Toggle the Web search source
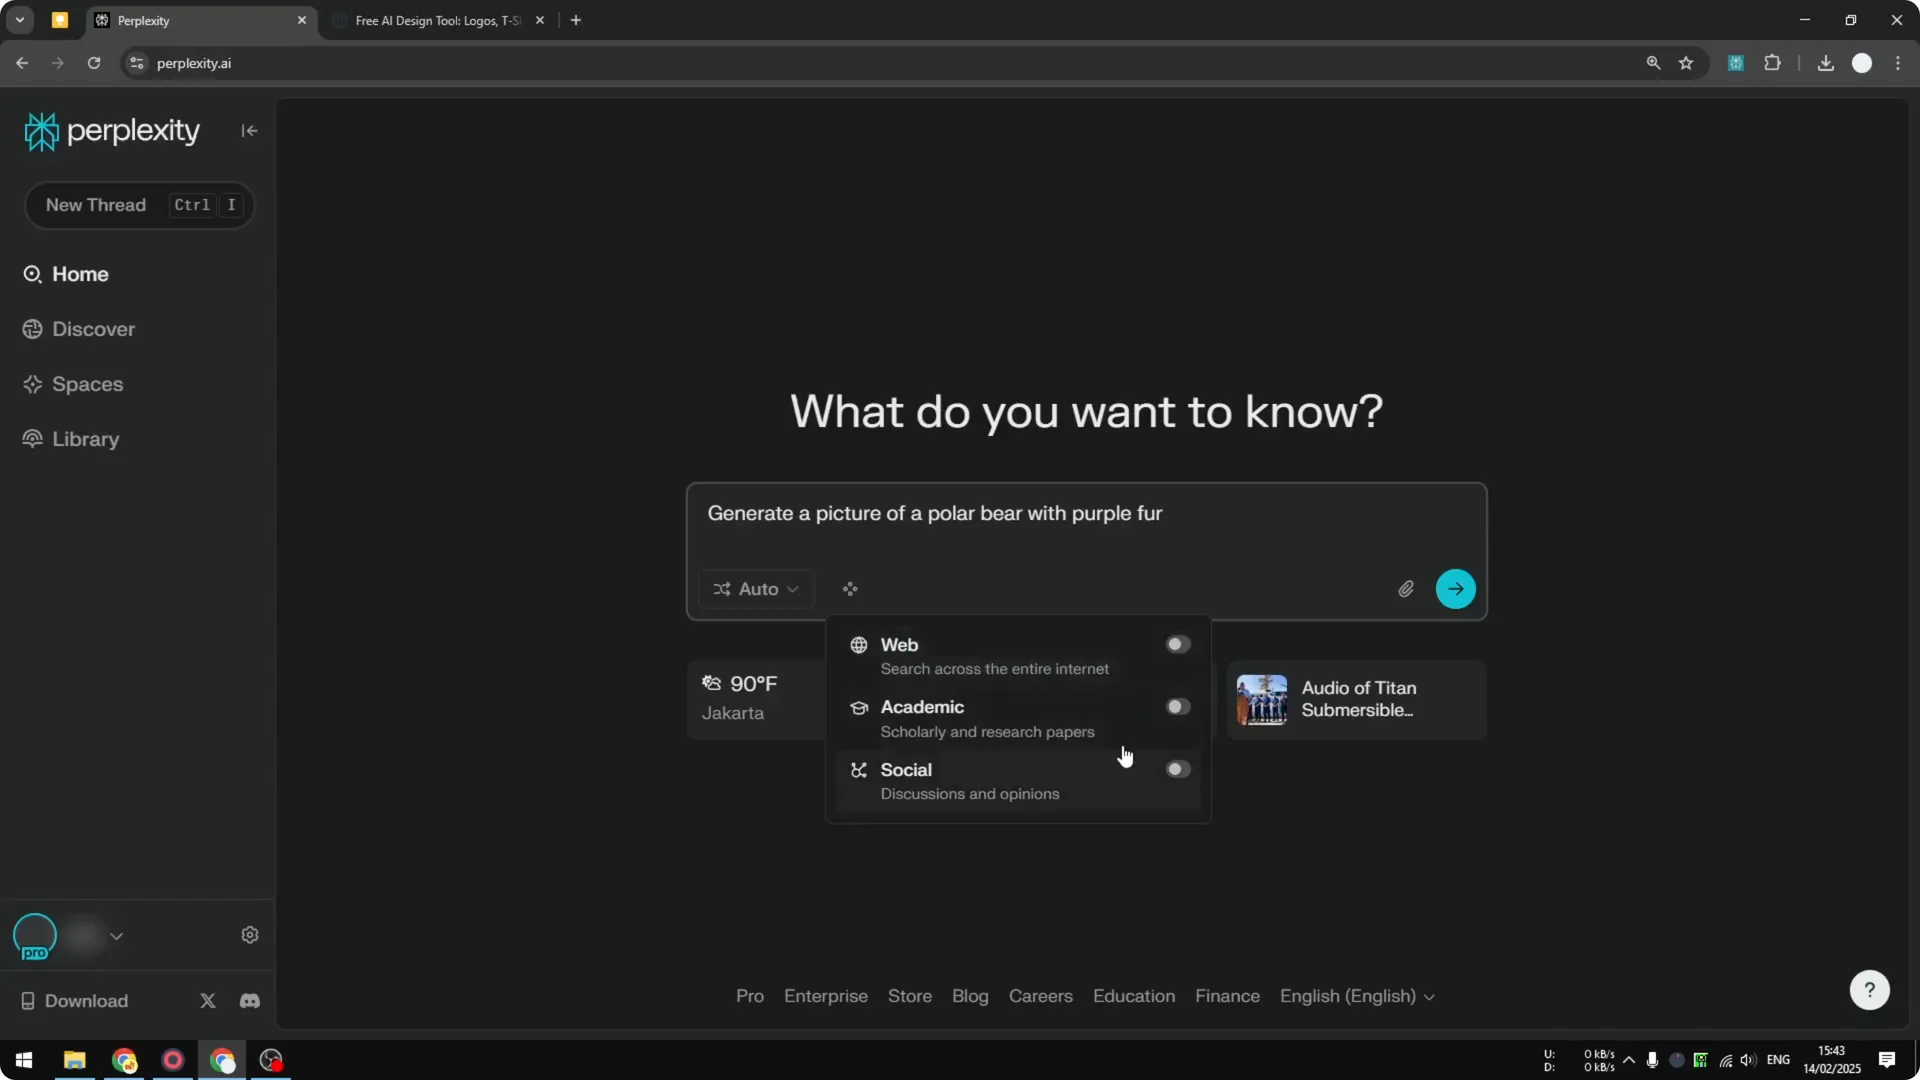Screen dimensions: 1920x1080 1176,644
